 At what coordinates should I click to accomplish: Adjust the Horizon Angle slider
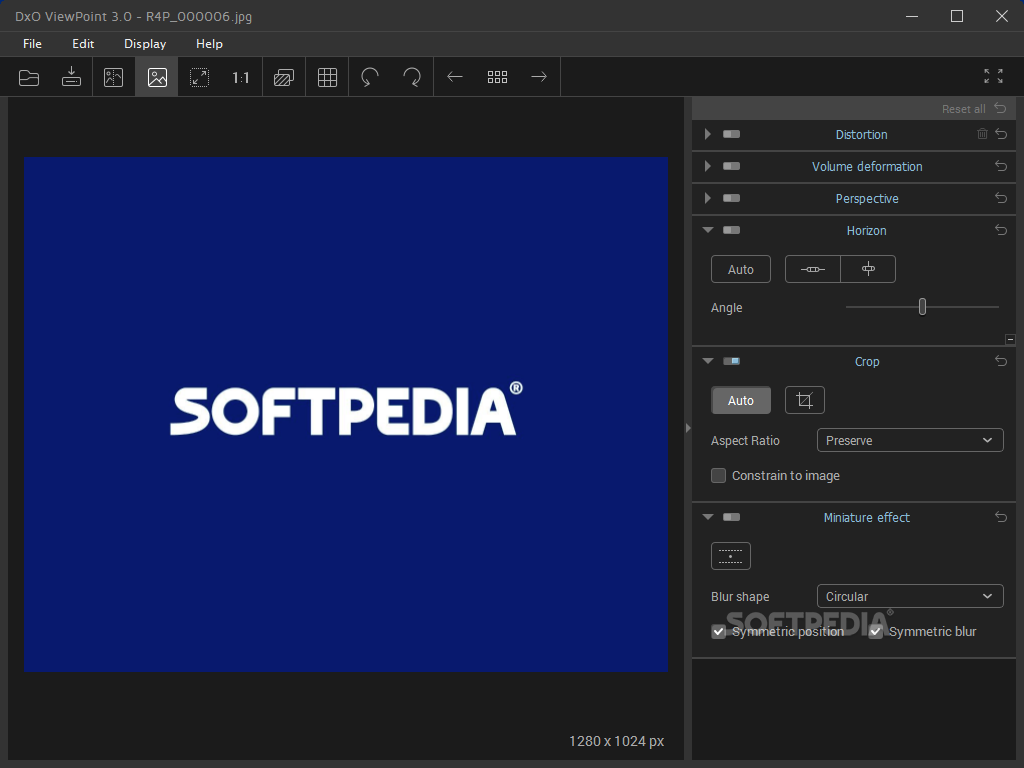click(x=922, y=306)
